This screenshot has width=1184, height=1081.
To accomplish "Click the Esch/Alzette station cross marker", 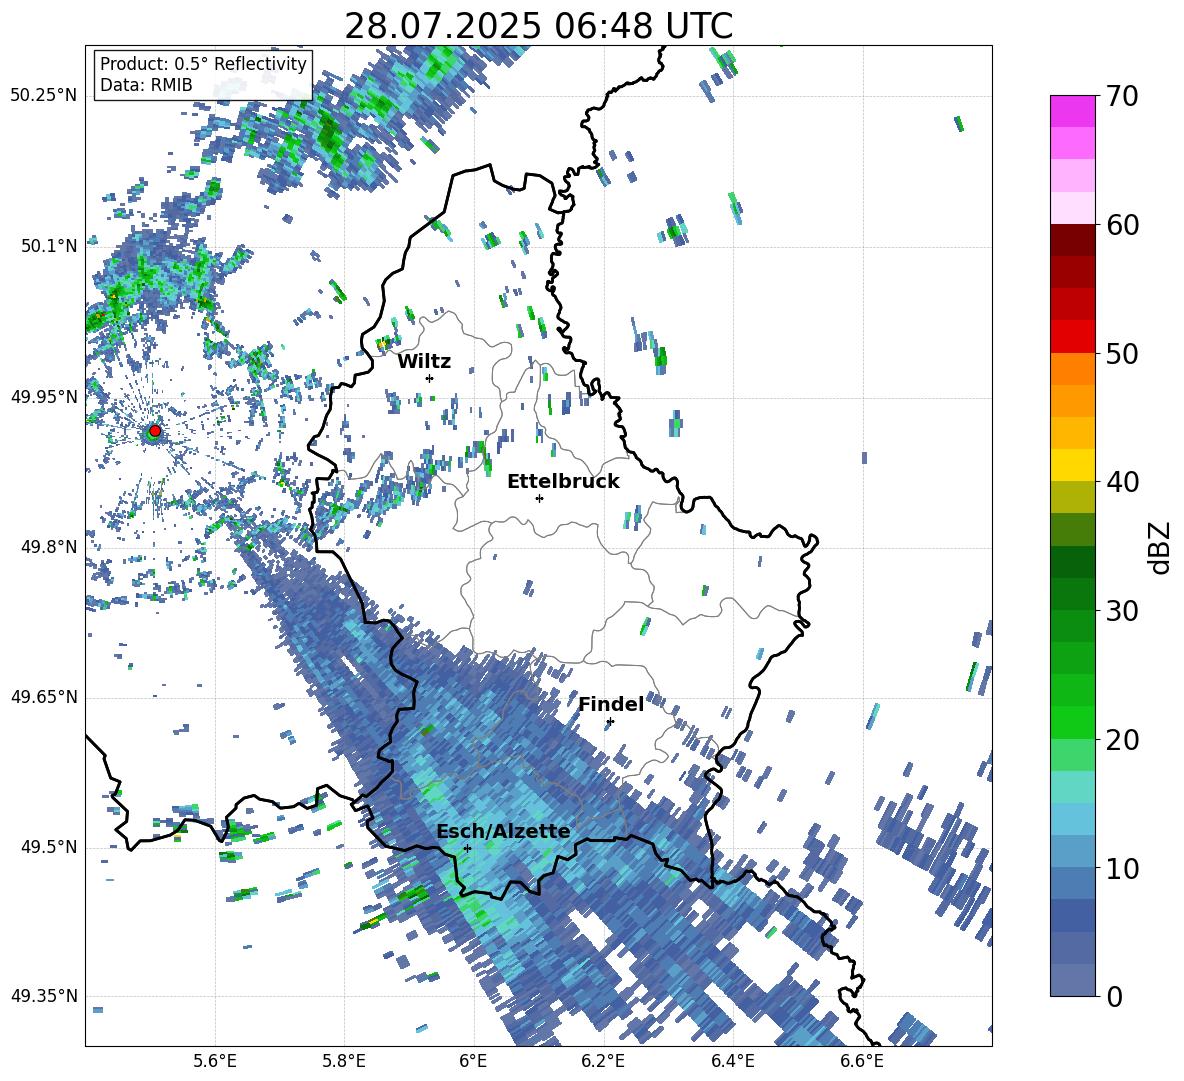I will (x=467, y=848).
